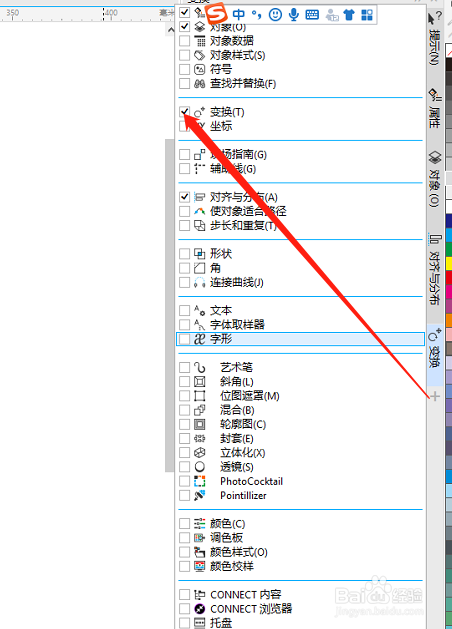
Task: Click the 形状 shaping icon
Action: pos(200,254)
